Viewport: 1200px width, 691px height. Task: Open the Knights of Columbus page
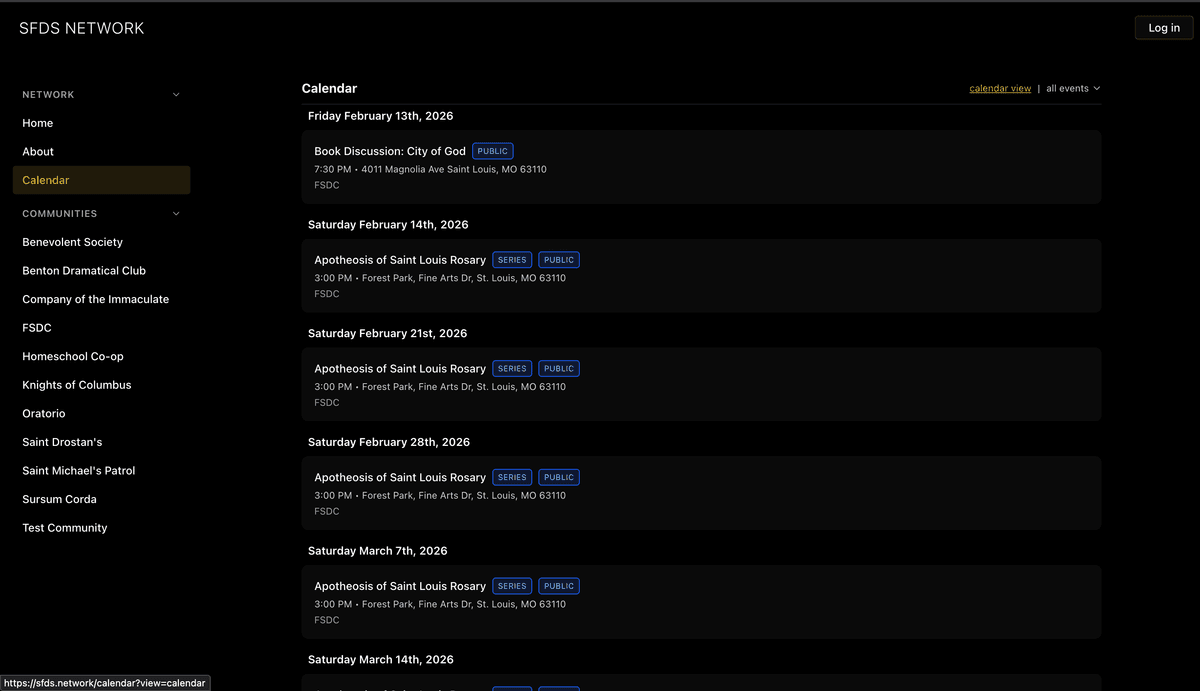click(76, 384)
